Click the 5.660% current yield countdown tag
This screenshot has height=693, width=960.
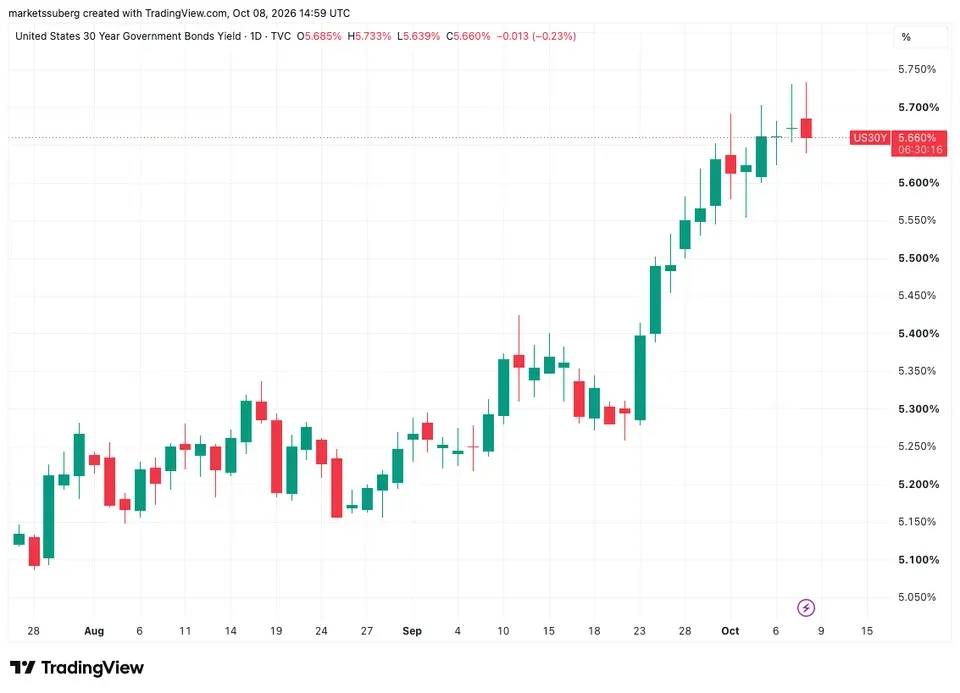[919, 143]
